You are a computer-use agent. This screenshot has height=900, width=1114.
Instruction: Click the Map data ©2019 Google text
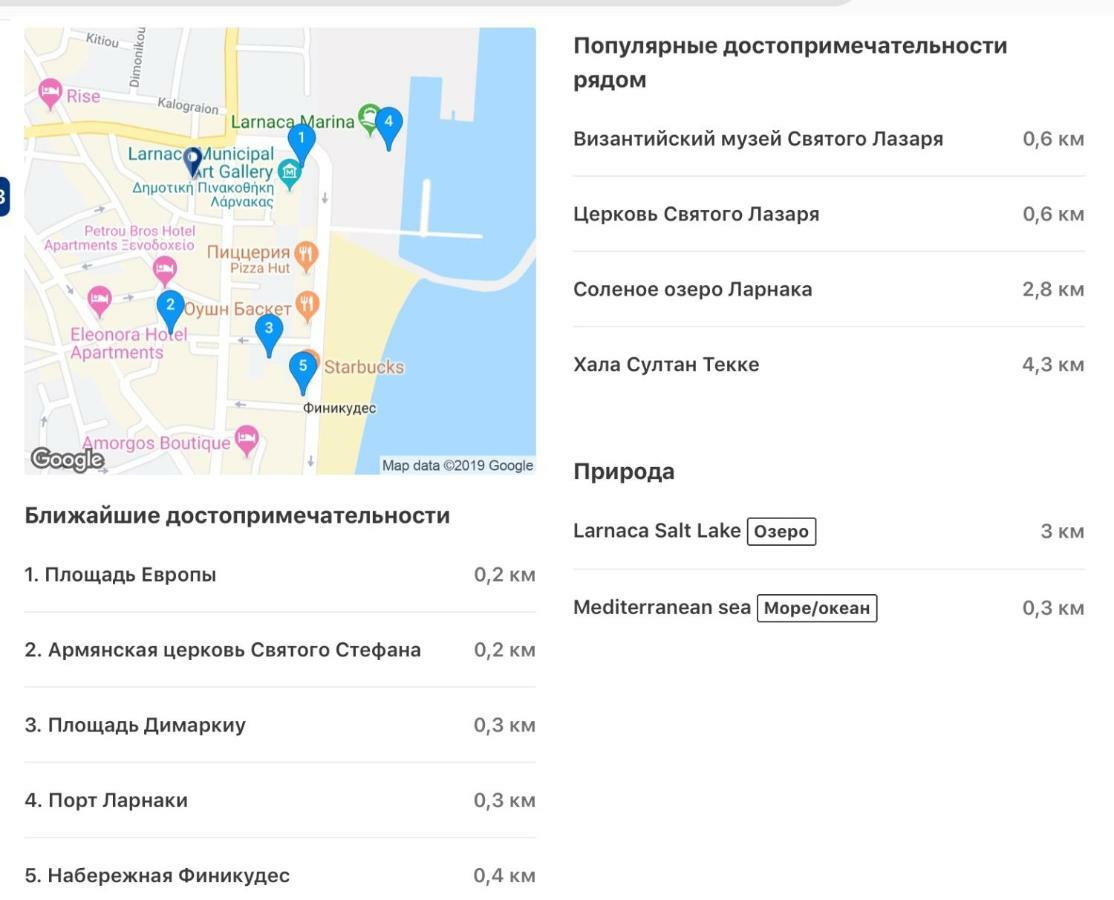458,465
